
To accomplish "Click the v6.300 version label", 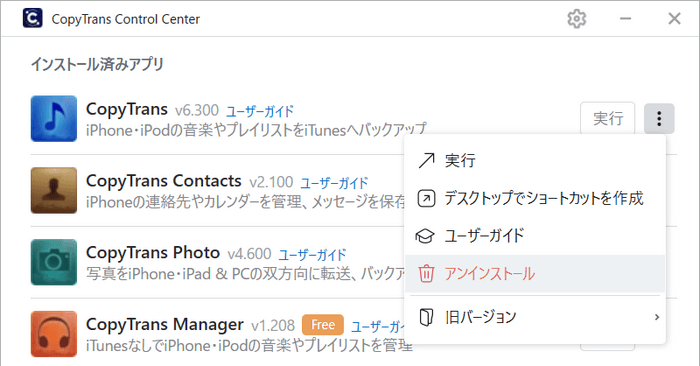I will (196, 110).
